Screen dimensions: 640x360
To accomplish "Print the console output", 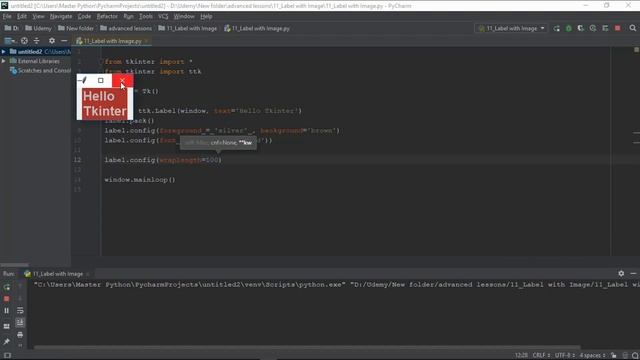I will tap(20, 335).
